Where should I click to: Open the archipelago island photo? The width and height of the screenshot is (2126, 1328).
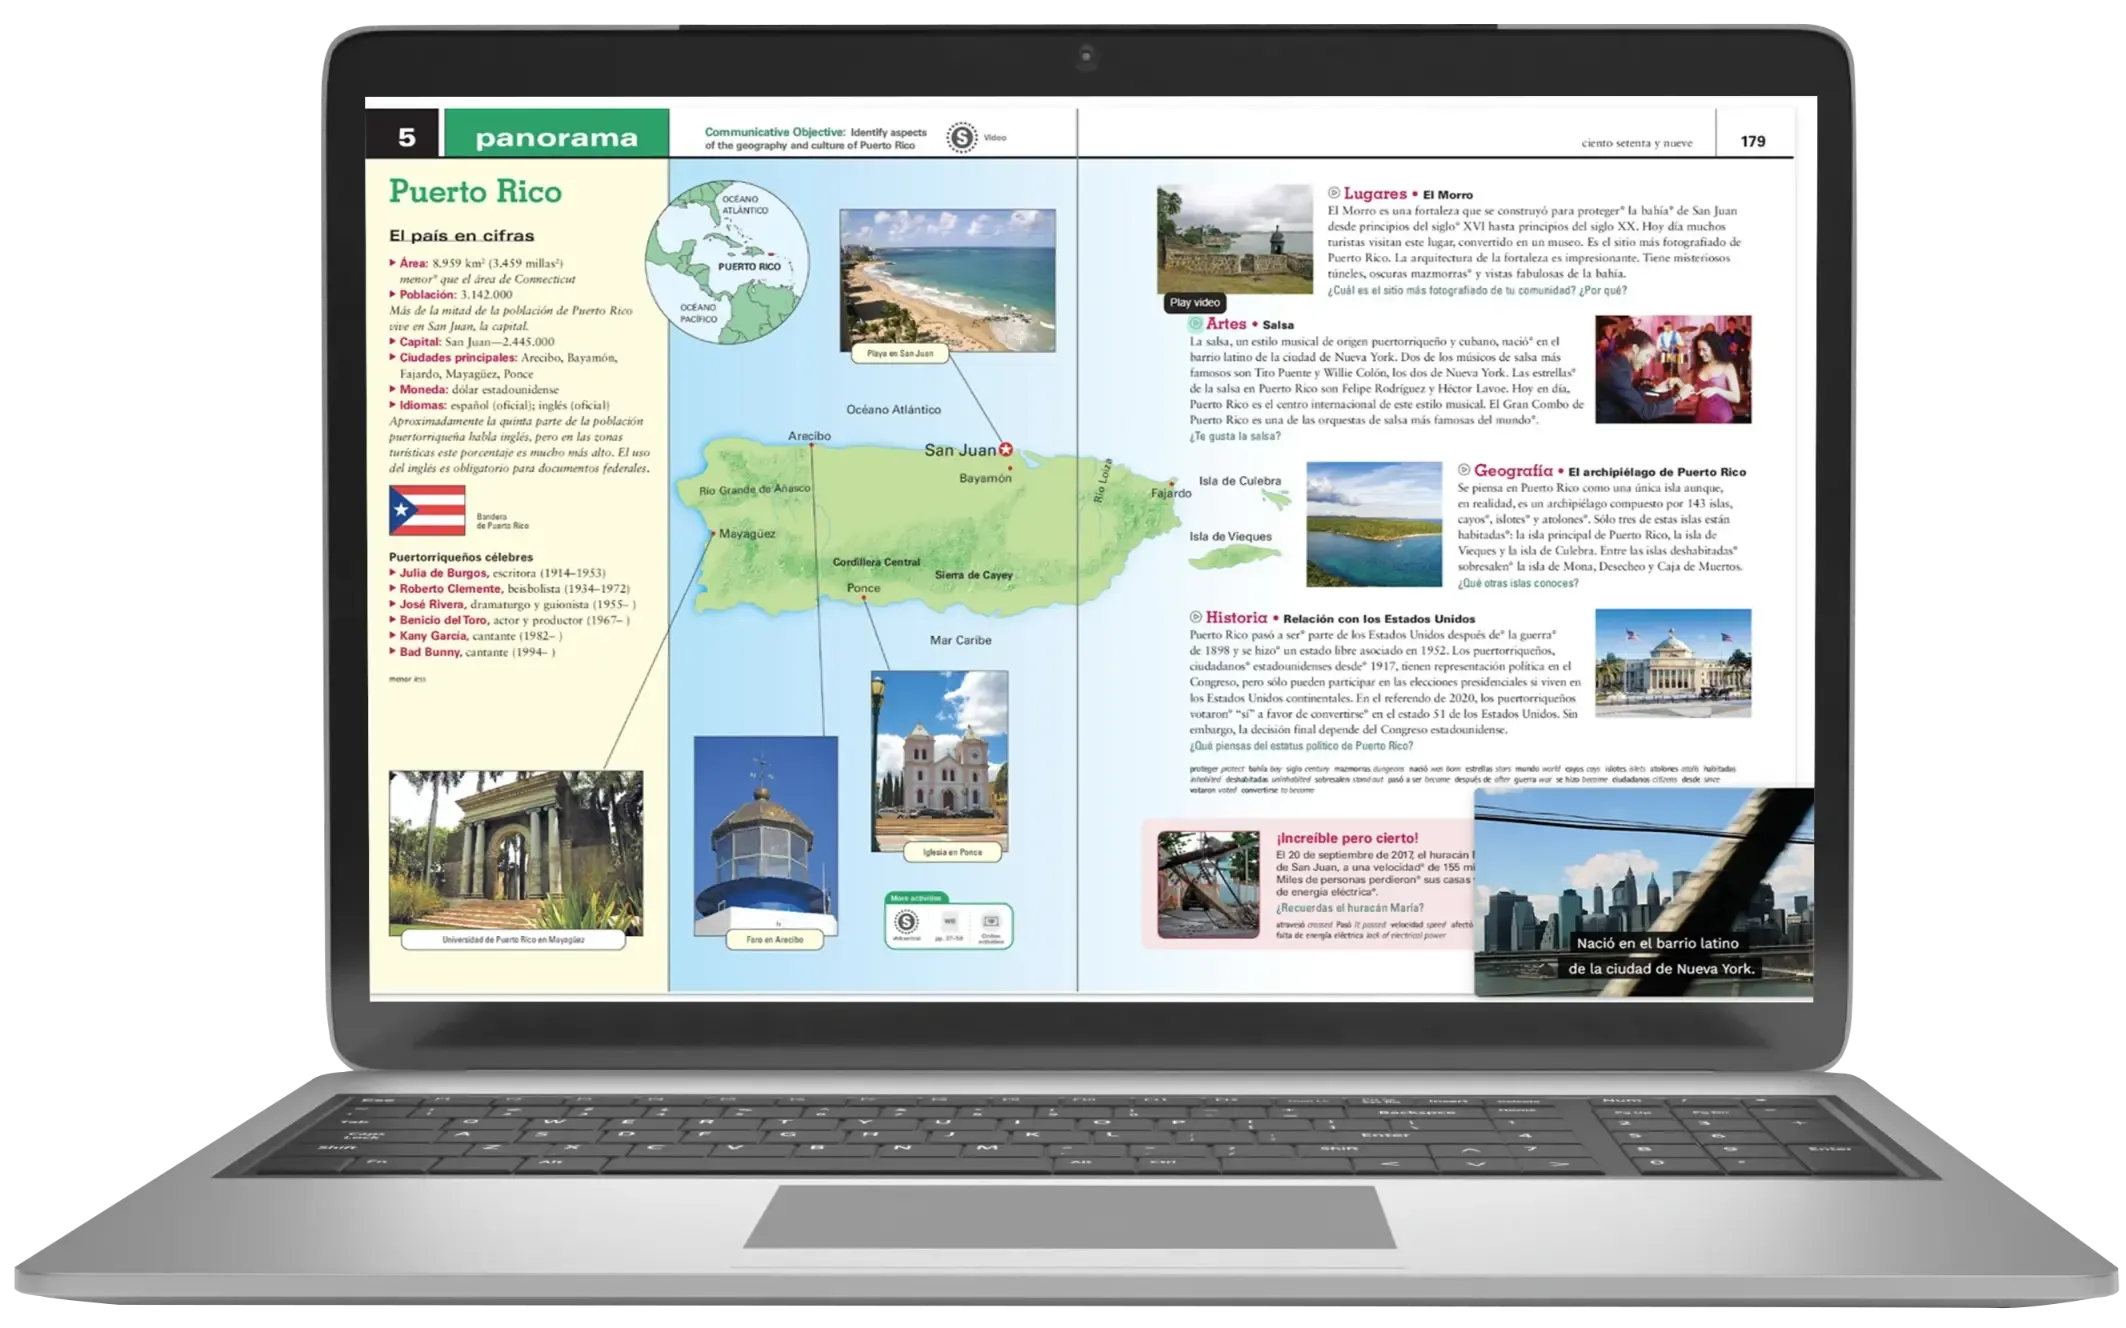click(1374, 524)
